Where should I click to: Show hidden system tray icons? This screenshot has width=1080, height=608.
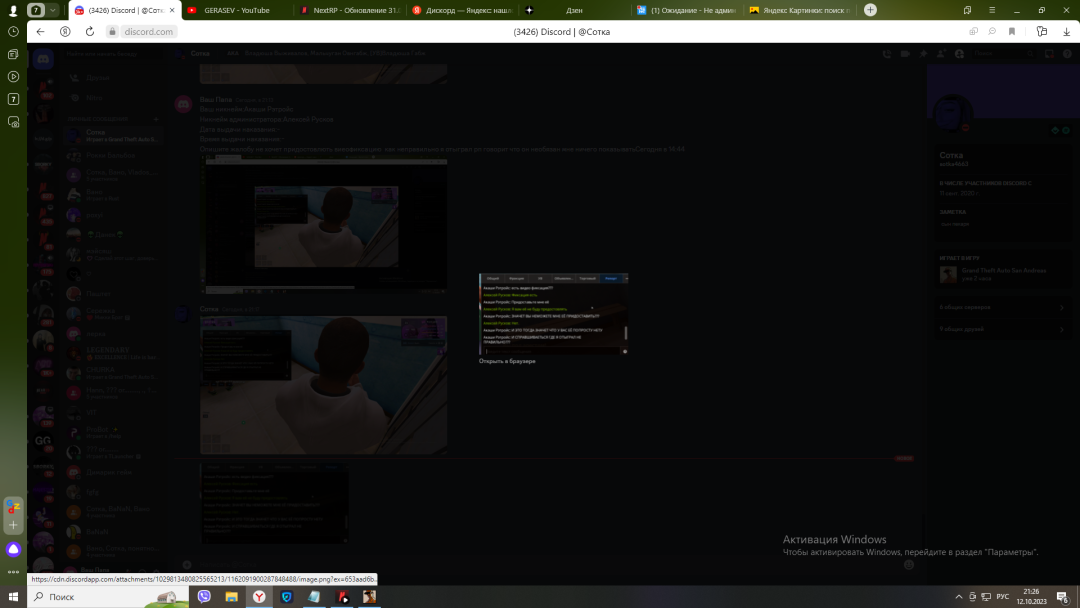(x=958, y=597)
